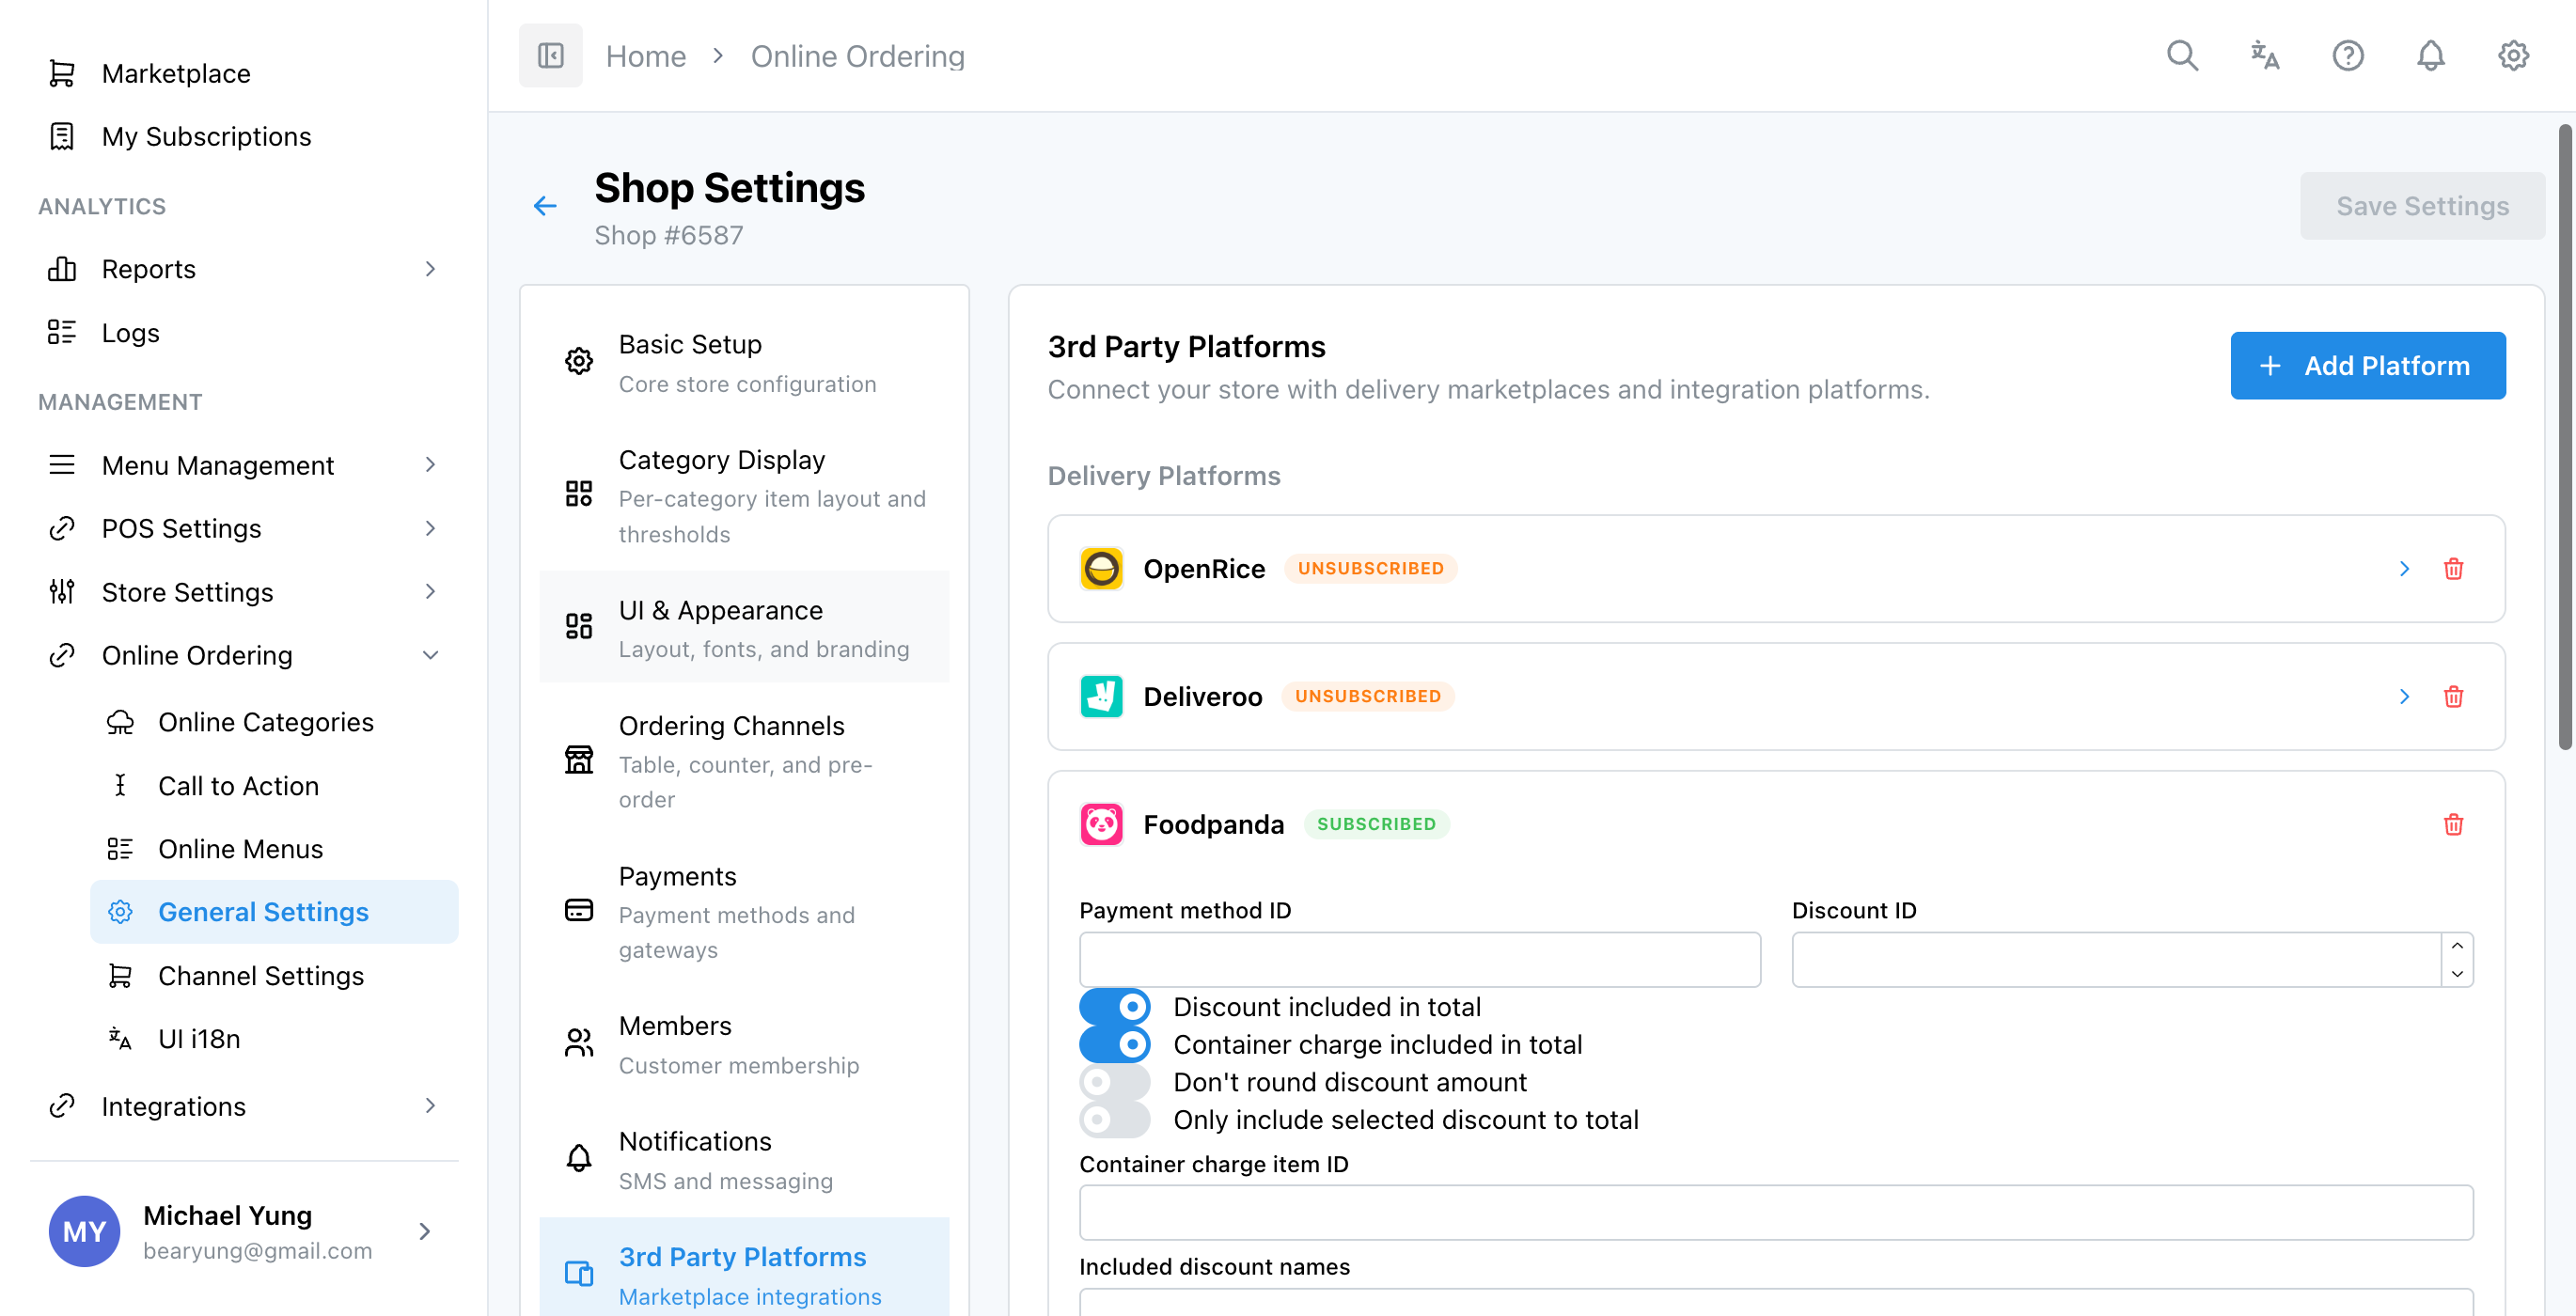Click the language/translation icon in header
2576x1316 pixels.
2264,56
